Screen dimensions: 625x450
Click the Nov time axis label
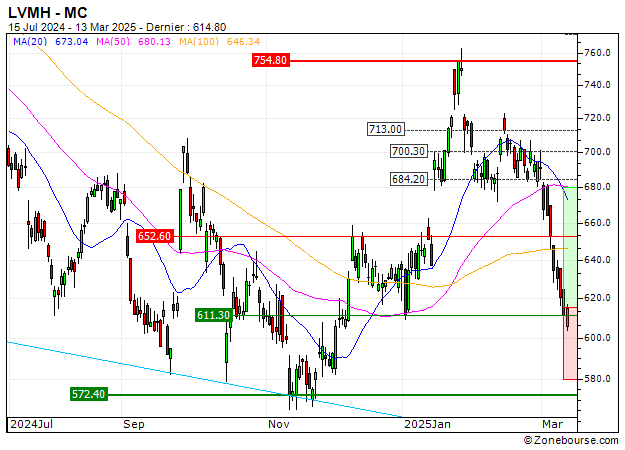coord(279,424)
